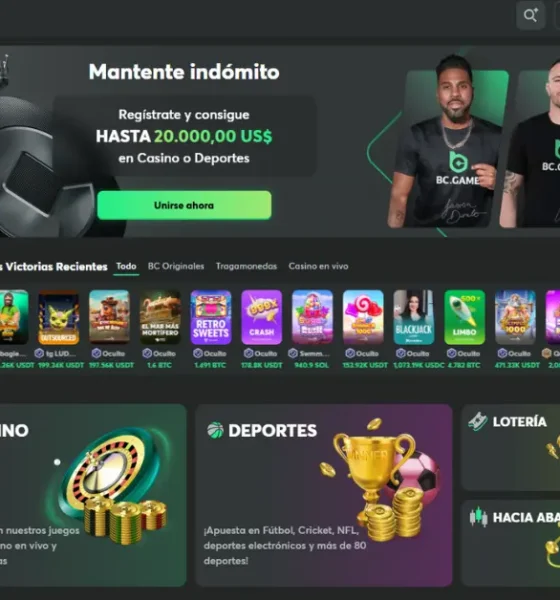Click the candlestick chart icon by Hacia Aba
560x600 pixels.
[478, 517]
